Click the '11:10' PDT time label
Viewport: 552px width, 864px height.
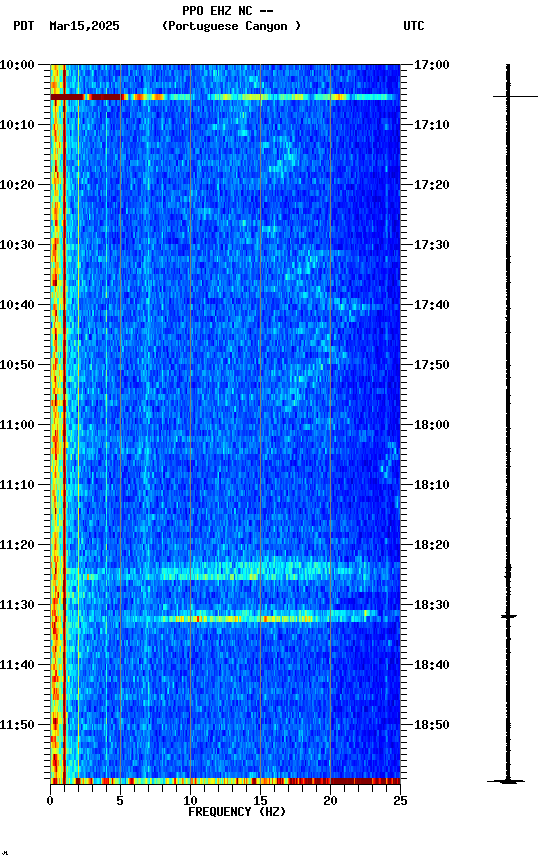[x=17, y=485]
